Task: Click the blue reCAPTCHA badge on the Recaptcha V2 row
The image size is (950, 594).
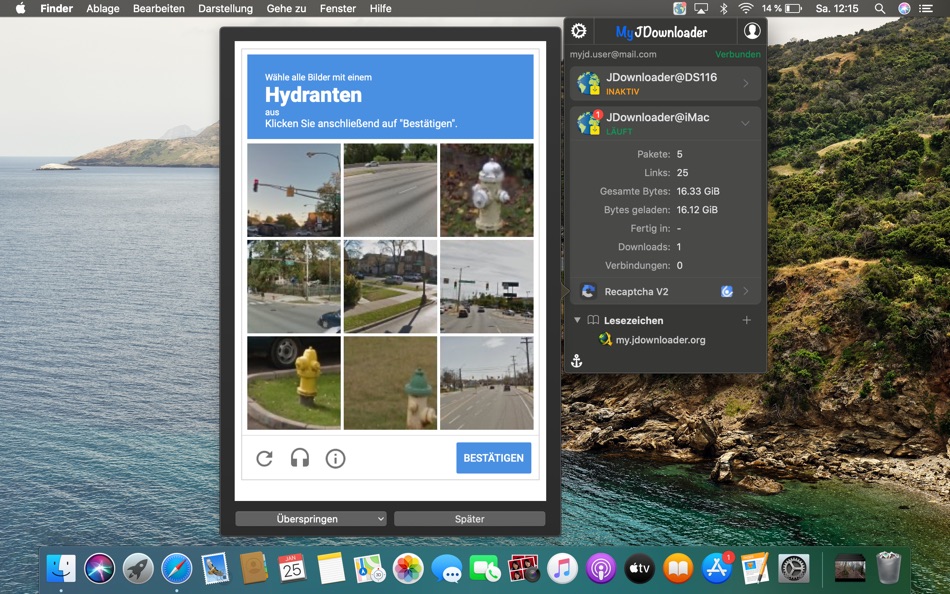Action: [x=726, y=292]
